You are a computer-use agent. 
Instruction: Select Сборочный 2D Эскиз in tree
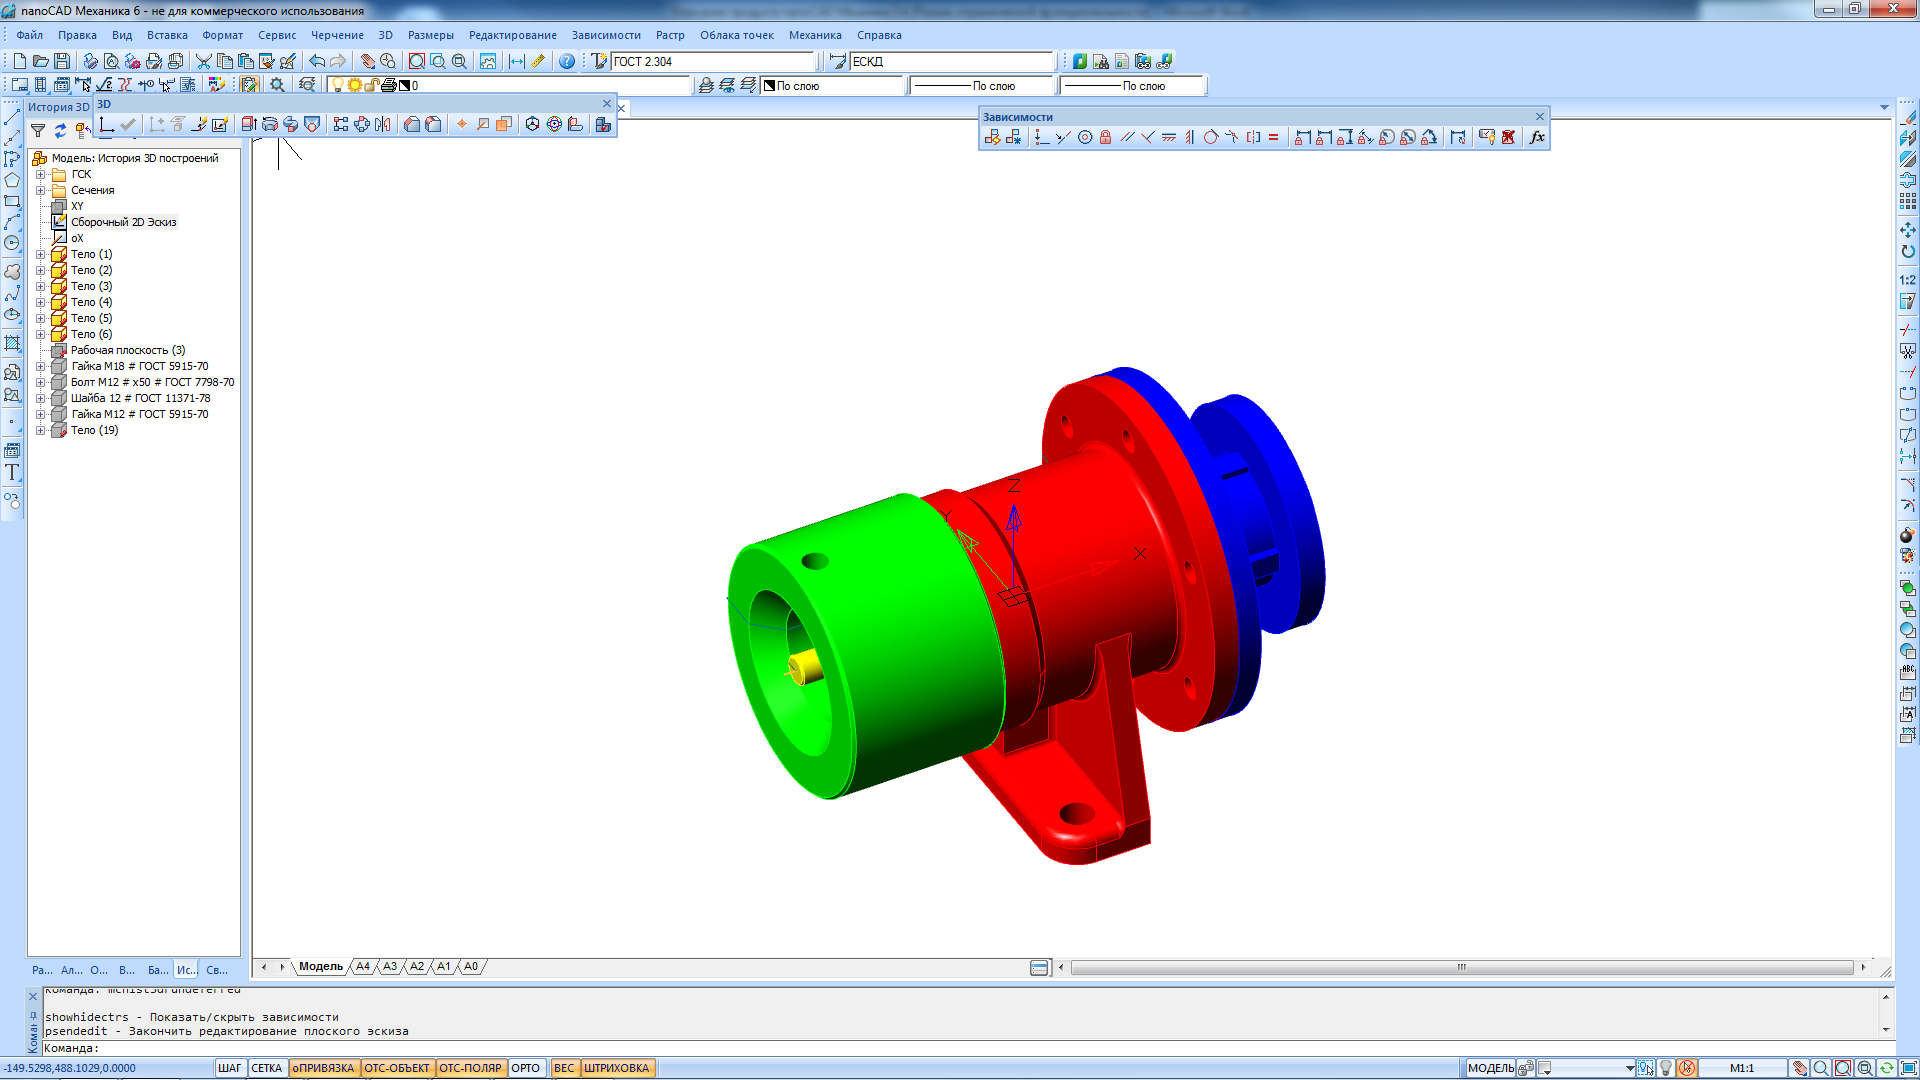tap(123, 222)
